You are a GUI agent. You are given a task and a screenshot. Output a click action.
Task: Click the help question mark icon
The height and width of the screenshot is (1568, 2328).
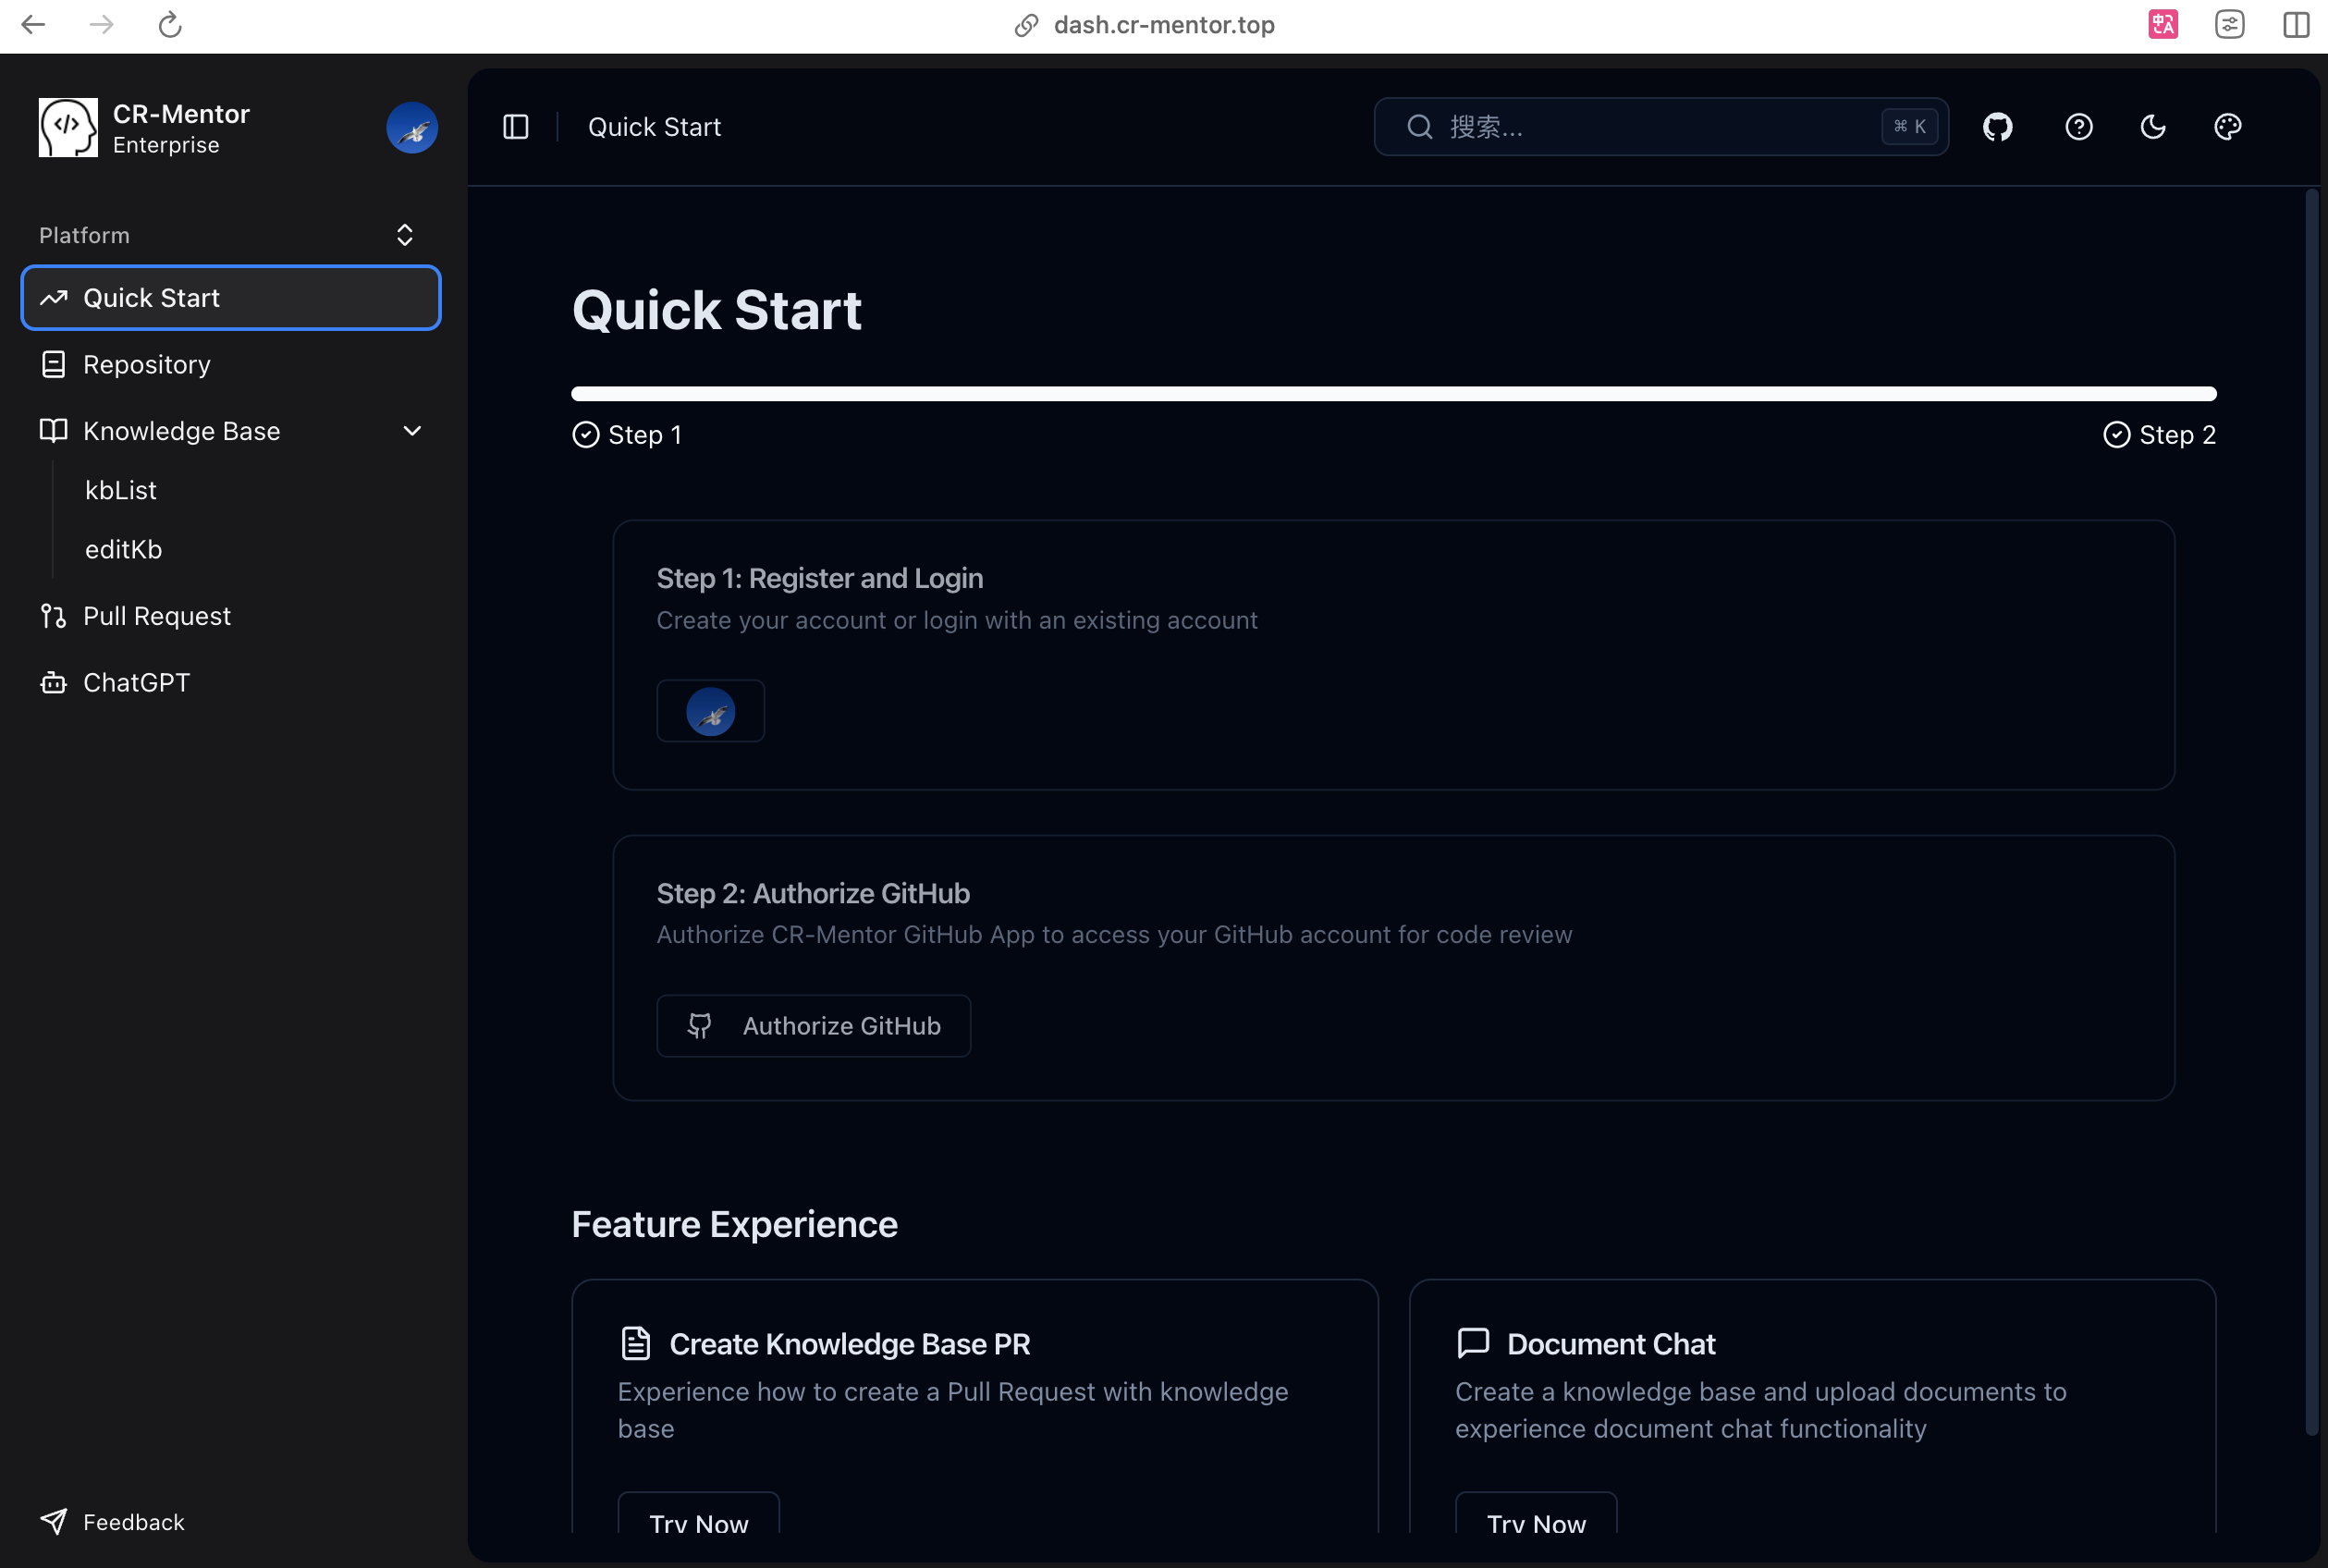point(2078,126)
